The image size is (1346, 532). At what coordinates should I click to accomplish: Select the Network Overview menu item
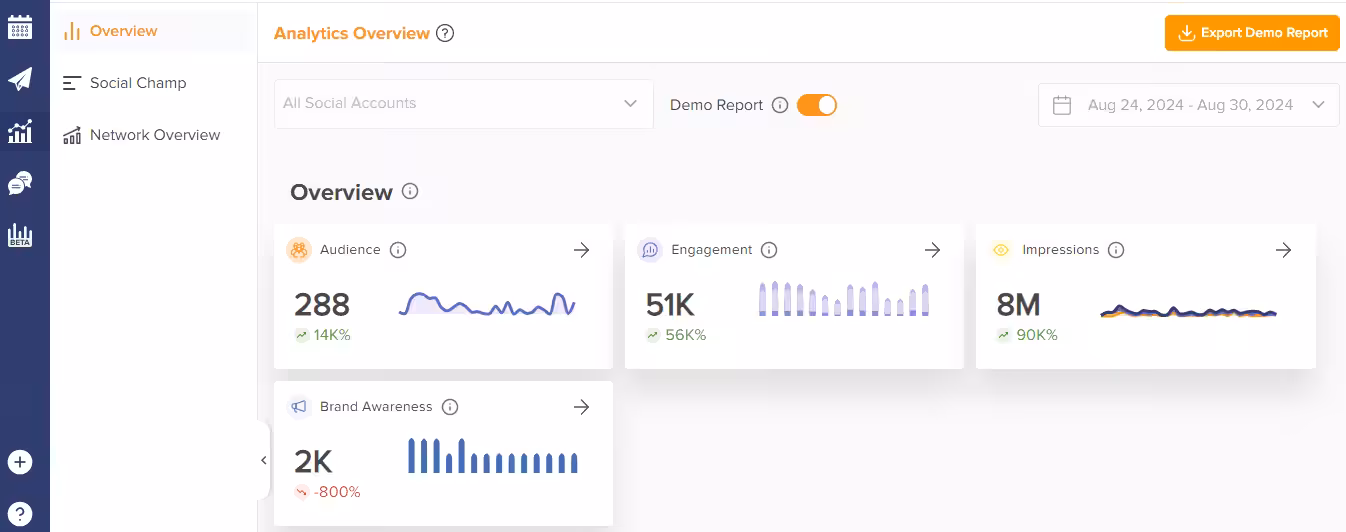tap(153, 135)
